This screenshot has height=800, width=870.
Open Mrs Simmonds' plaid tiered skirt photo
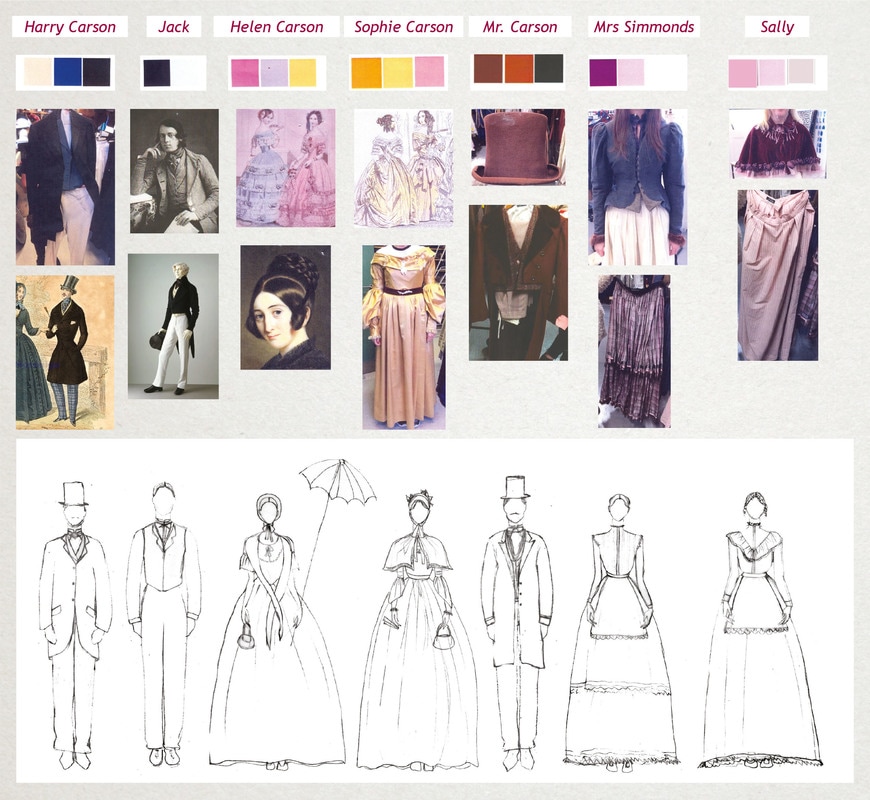634,351
